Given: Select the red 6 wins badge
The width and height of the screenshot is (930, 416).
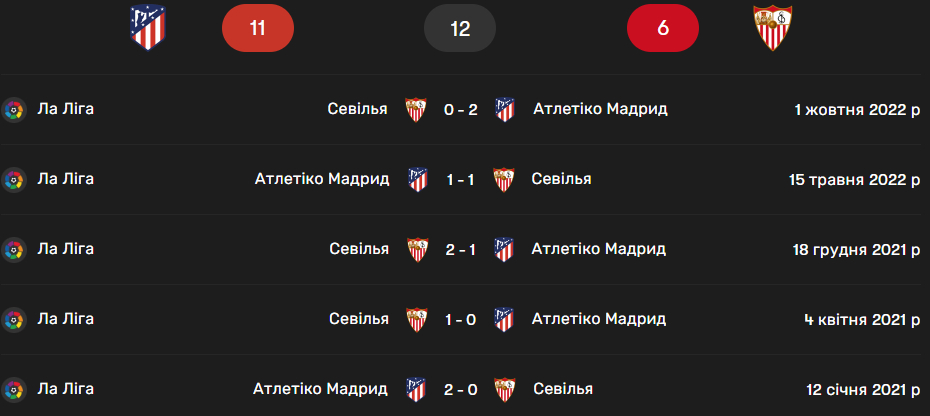Looking at the screenshot, I should click(663, 29).
